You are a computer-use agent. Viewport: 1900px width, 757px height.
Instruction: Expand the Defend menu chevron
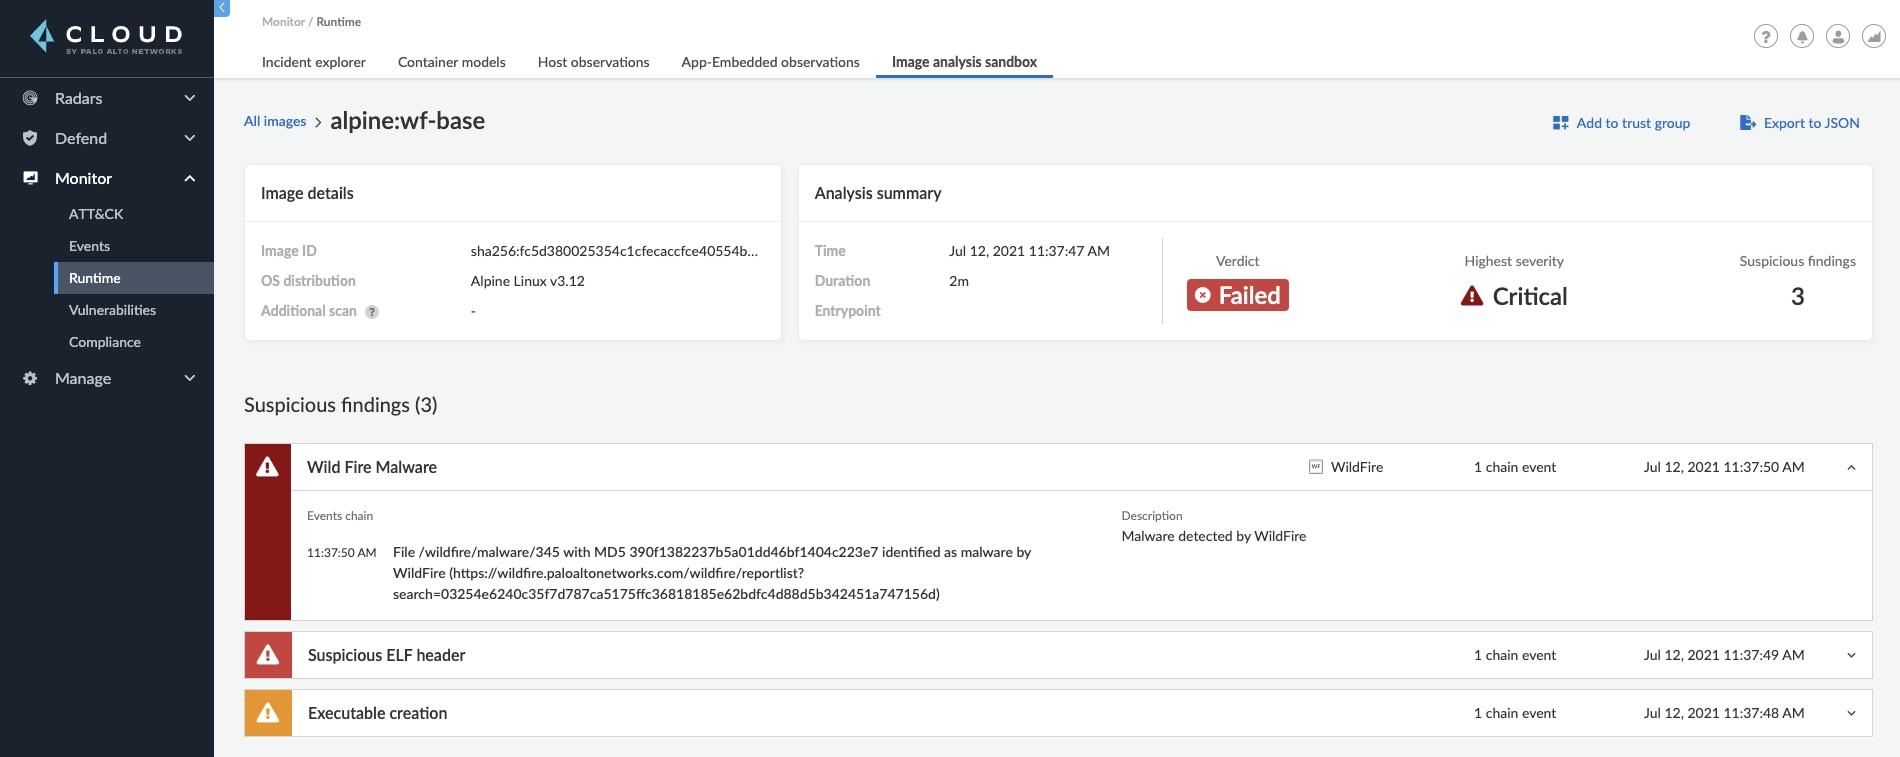coord(190,138)
